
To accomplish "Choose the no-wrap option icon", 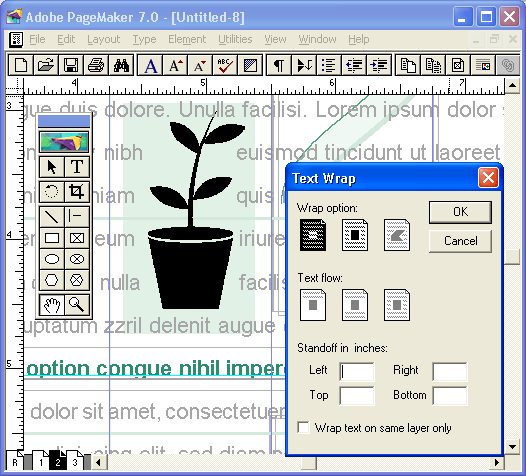I will 313,235.
